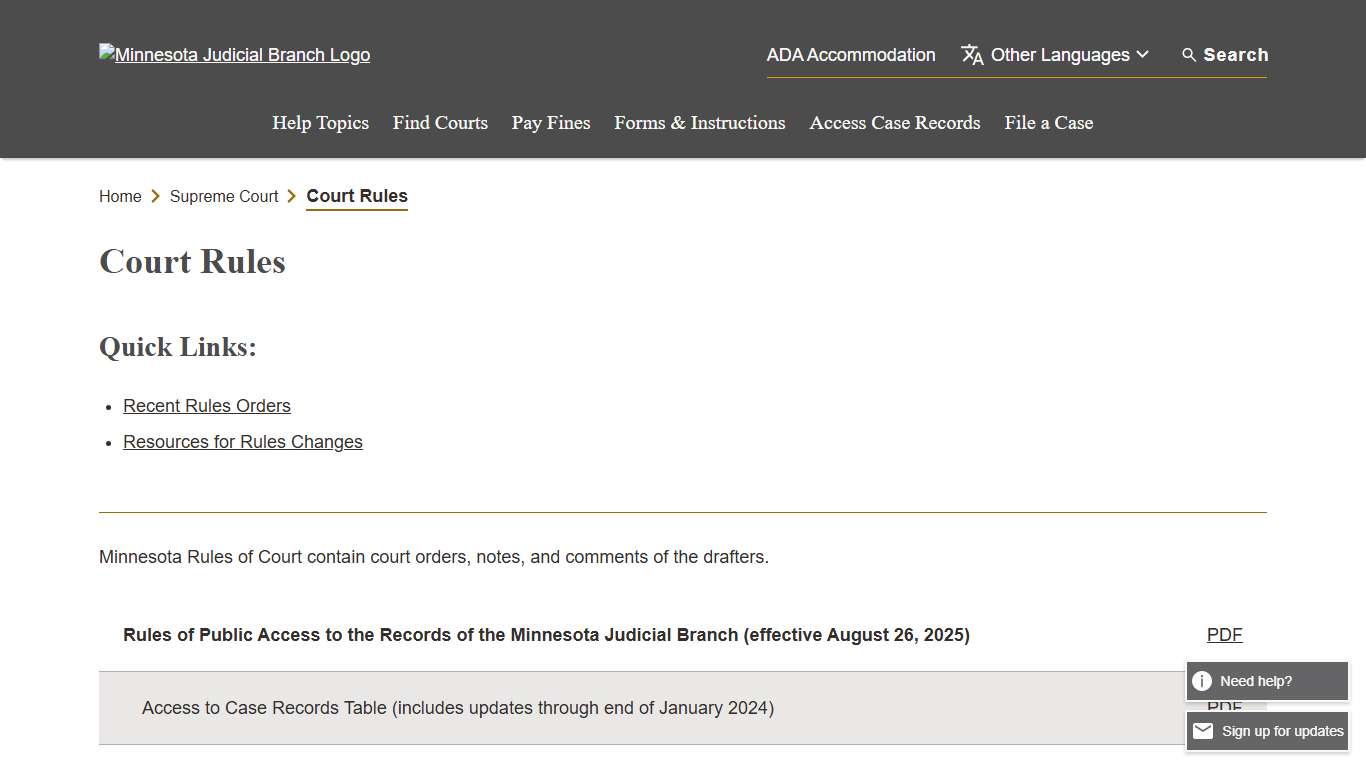The width and height of the screenshot is (1366, 768).
Task: Click the info icon on Need help
Action: [x=1202, y=681]
